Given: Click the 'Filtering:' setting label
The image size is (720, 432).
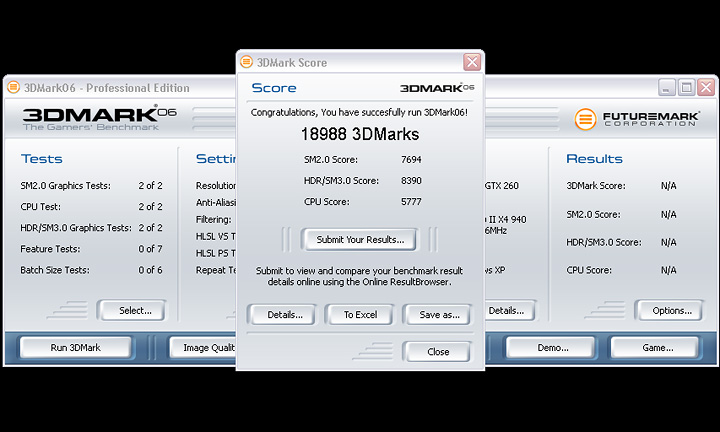Looking at the screenshot, I should pyautogui.click(x=214, y=219).
